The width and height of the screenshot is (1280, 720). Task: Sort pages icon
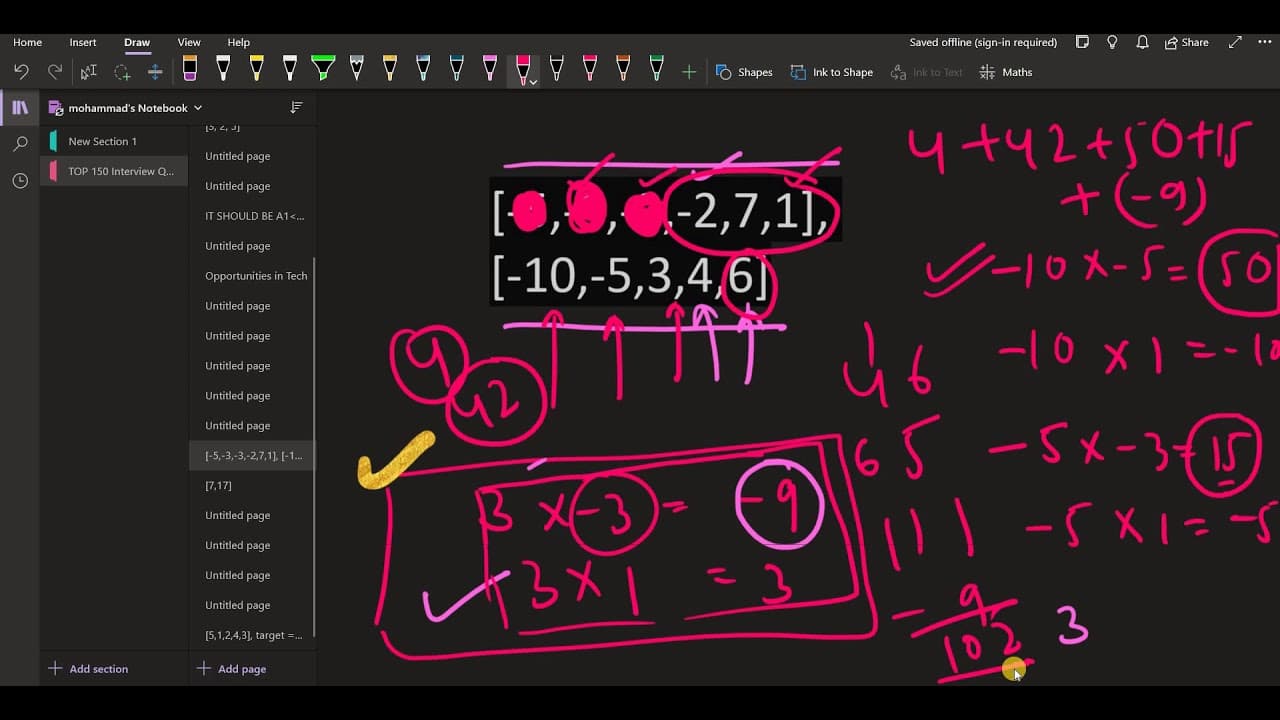coord(296,107)
